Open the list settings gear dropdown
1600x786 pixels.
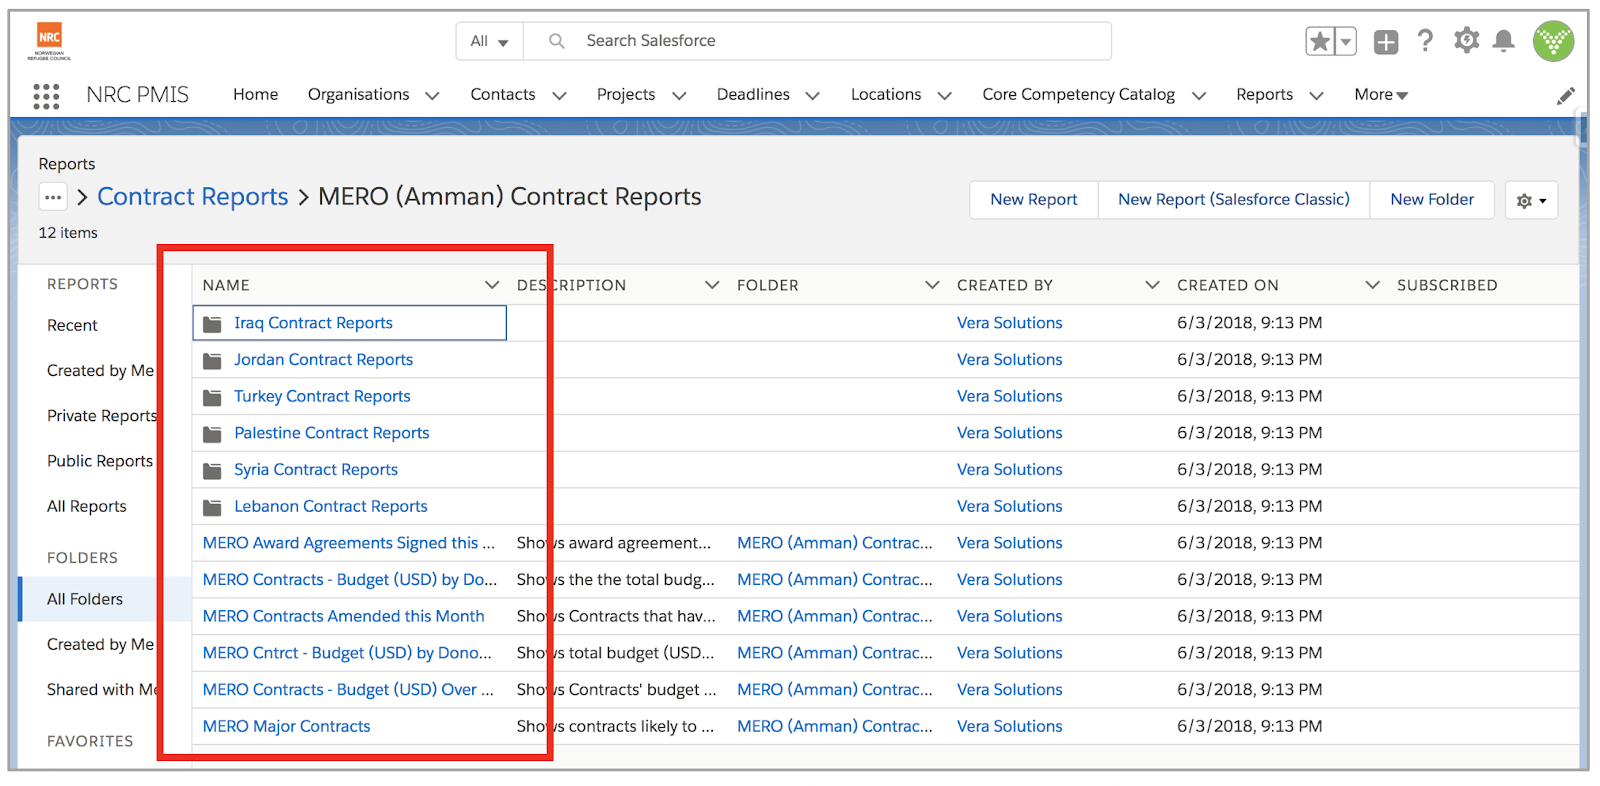click(x=1531, y=200)
